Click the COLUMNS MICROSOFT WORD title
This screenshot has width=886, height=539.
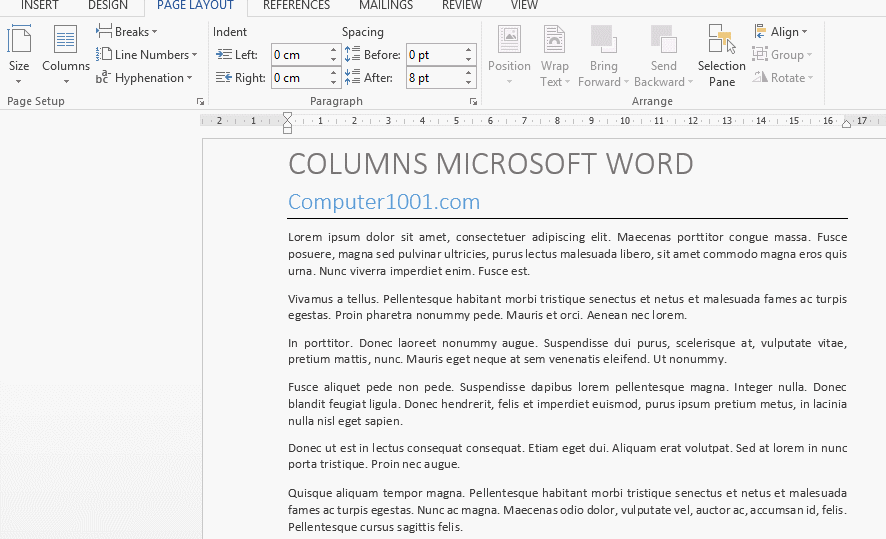tap(490, 164)
